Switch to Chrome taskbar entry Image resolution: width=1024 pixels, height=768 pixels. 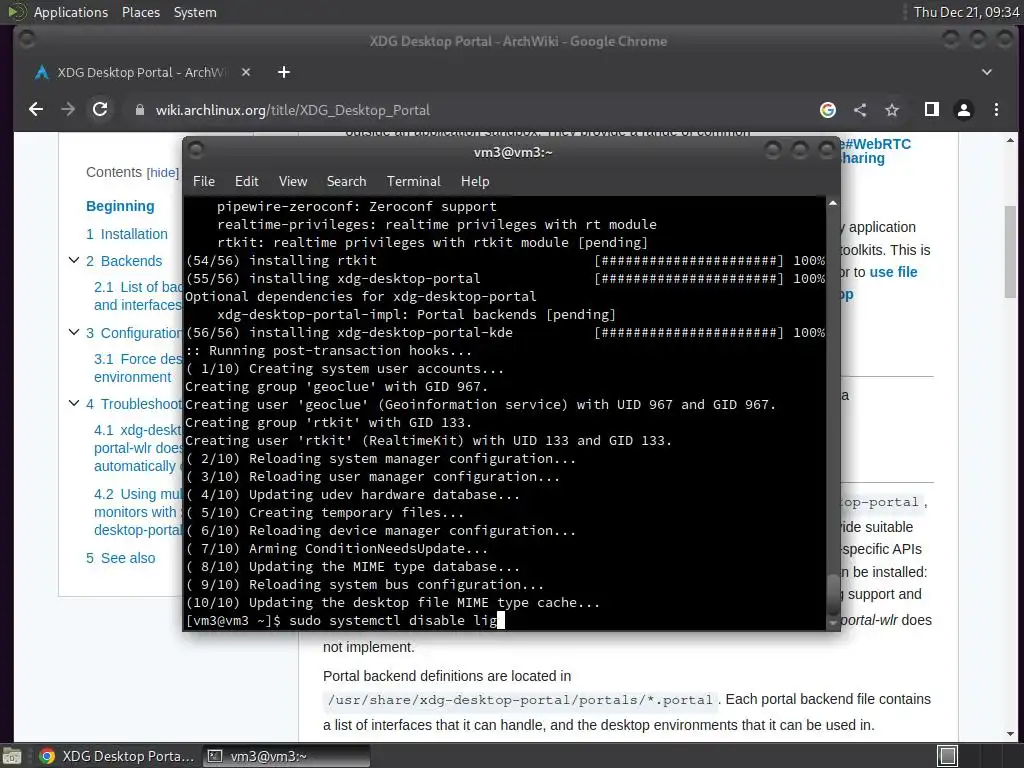point(116,756)
